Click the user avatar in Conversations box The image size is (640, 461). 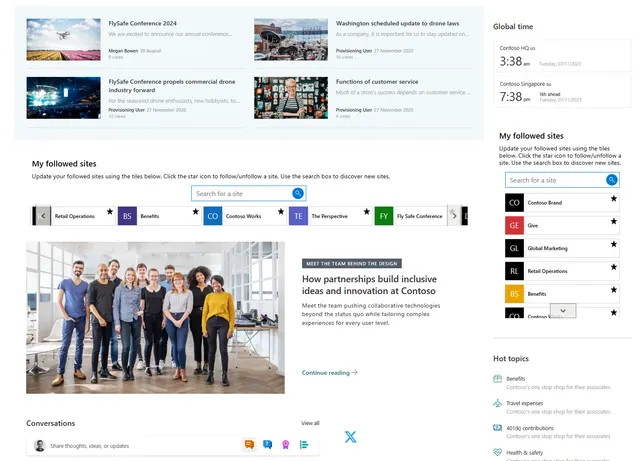[40, 445]
